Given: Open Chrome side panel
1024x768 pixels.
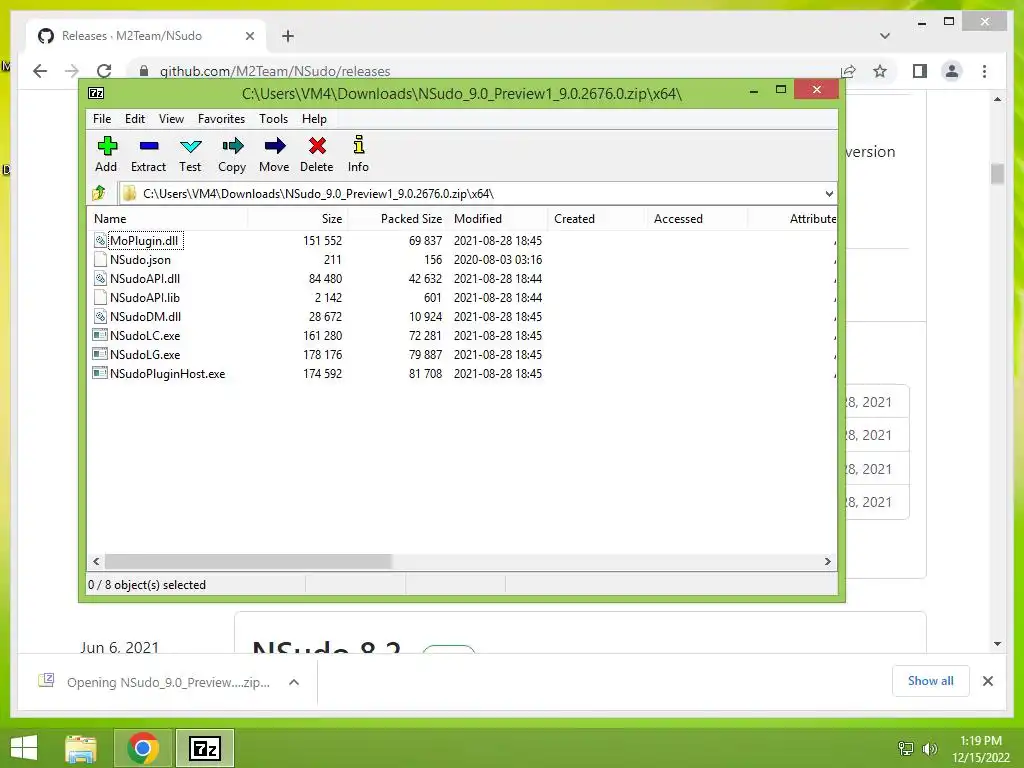Looking at the screenshot, I should (920, 71).
